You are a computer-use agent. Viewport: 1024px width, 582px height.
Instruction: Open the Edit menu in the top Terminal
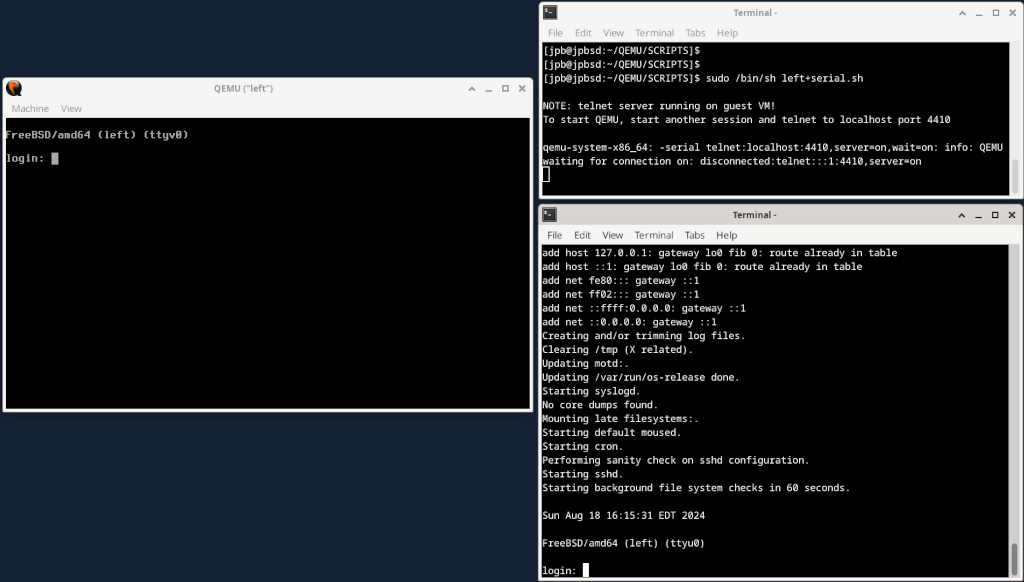coord(583,32)
